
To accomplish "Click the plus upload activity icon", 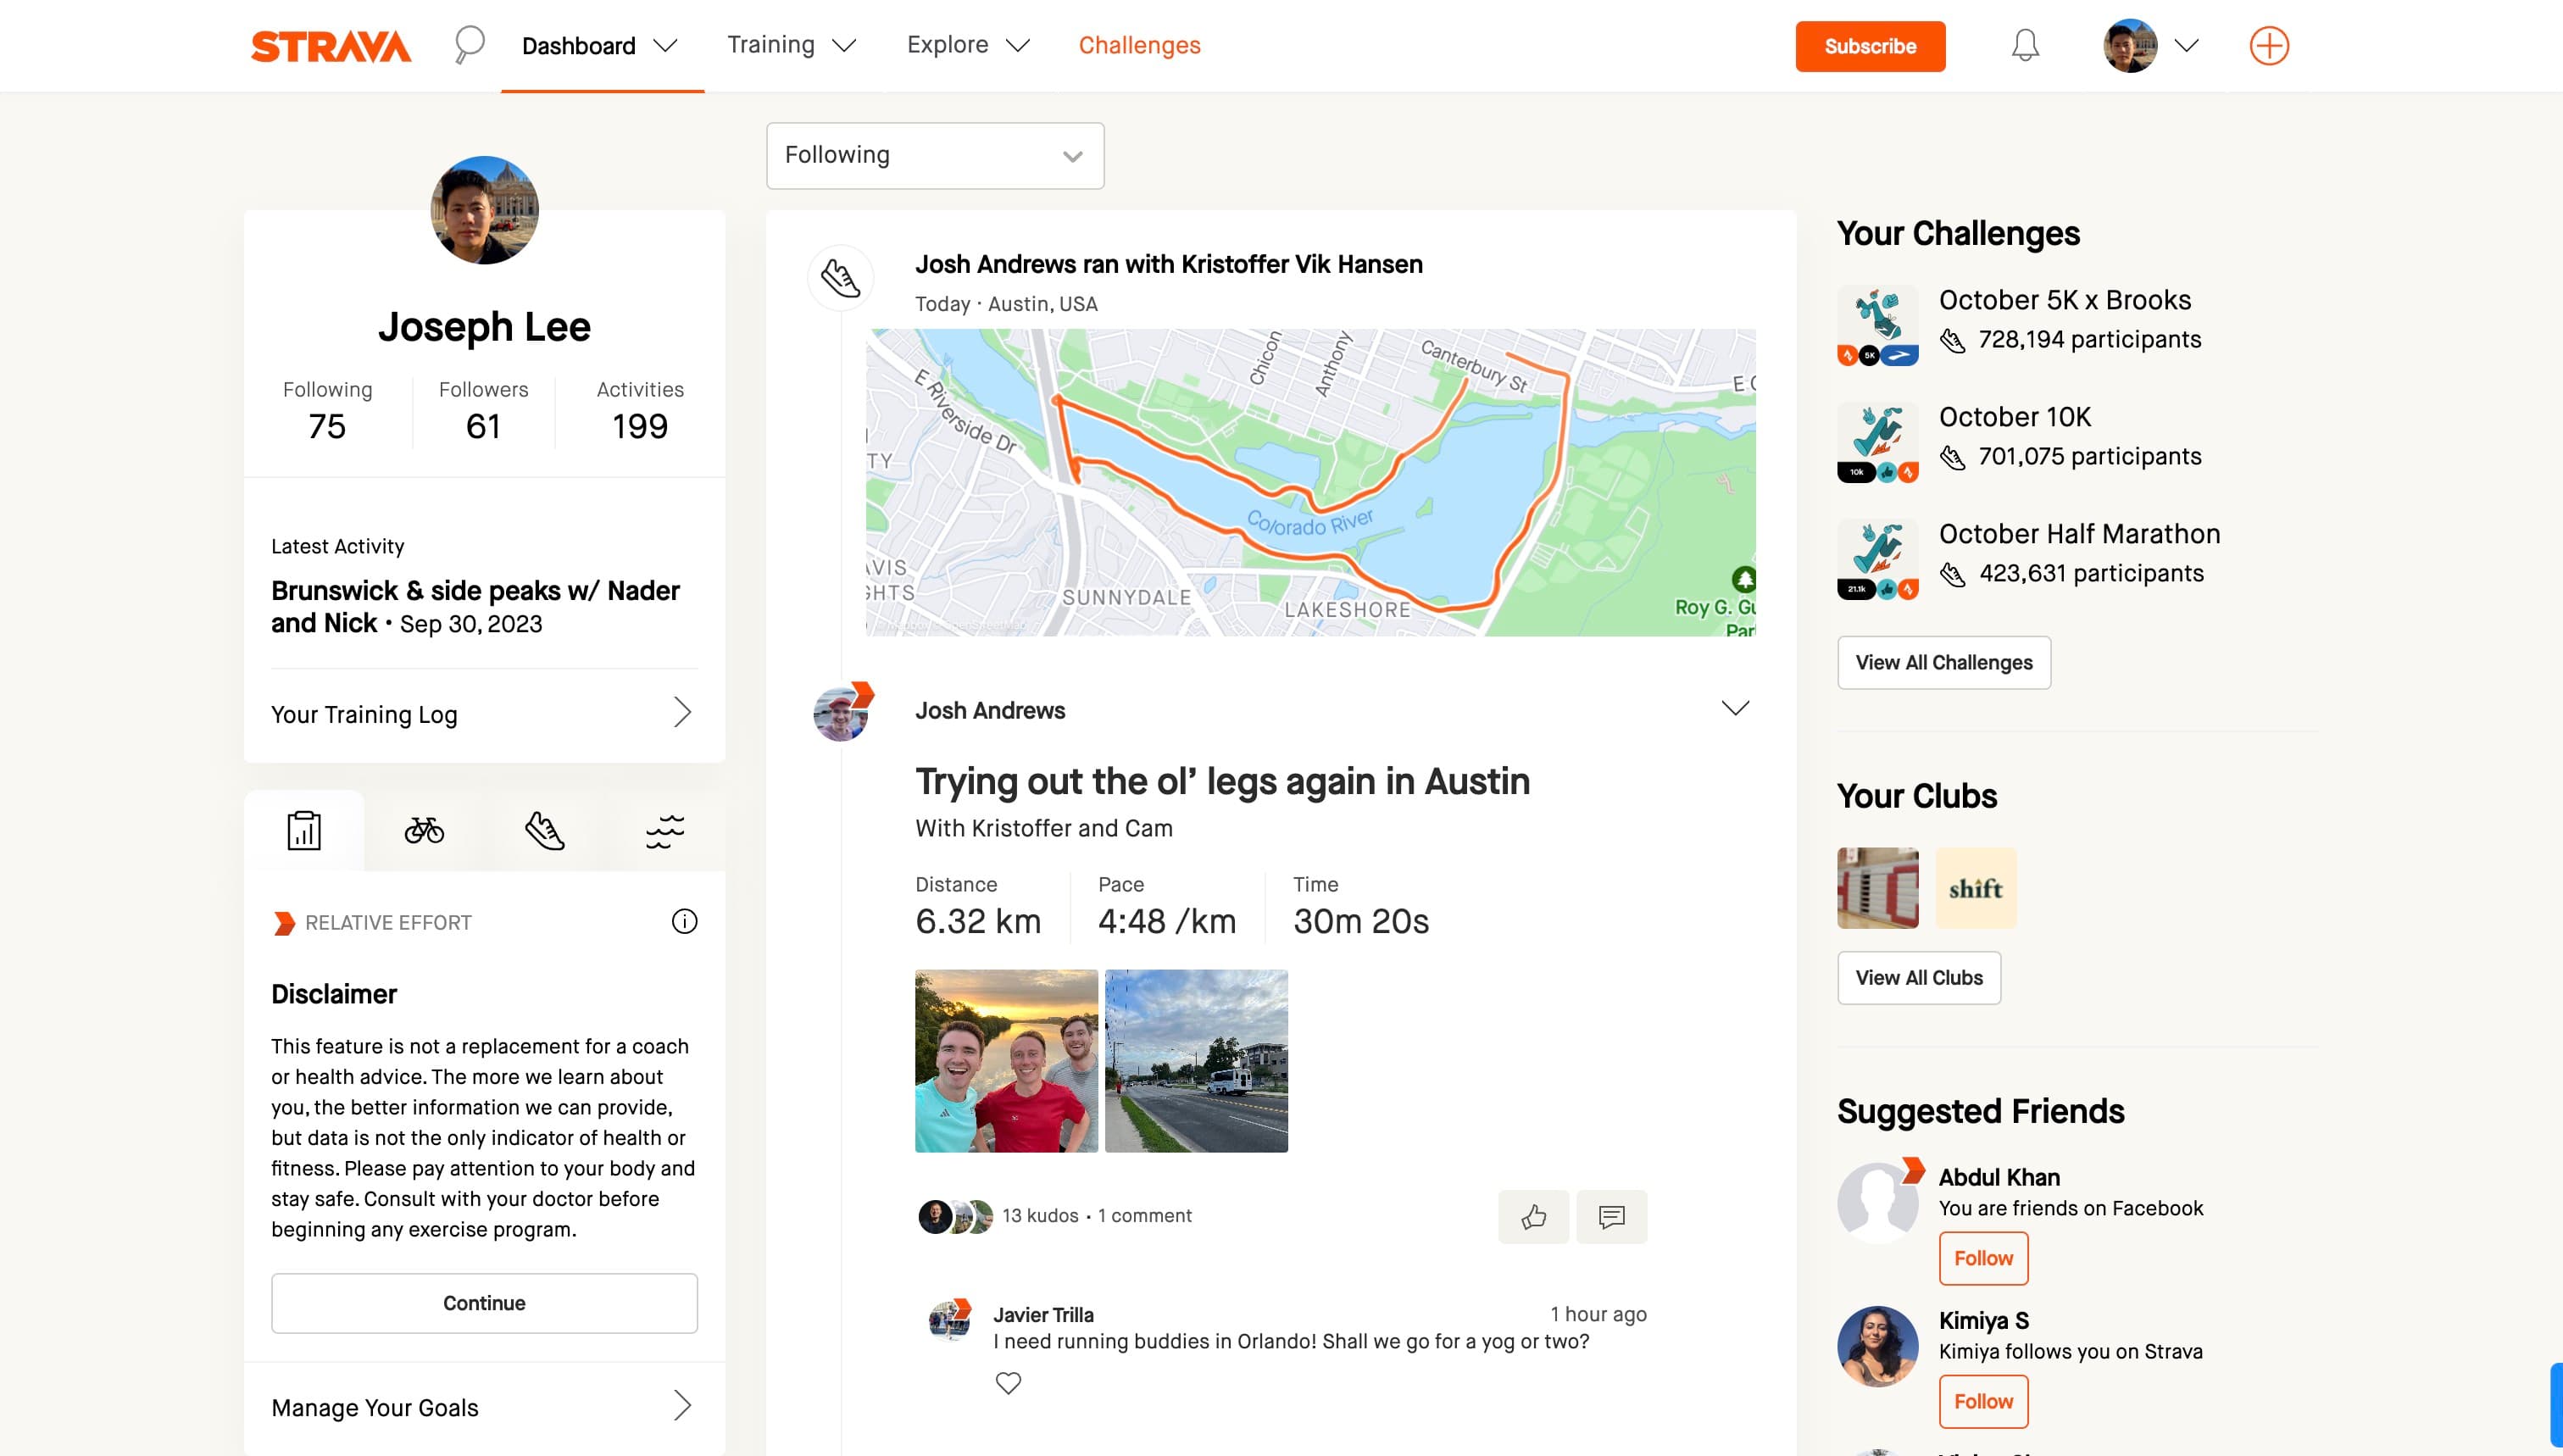I will coord(2269,46).
